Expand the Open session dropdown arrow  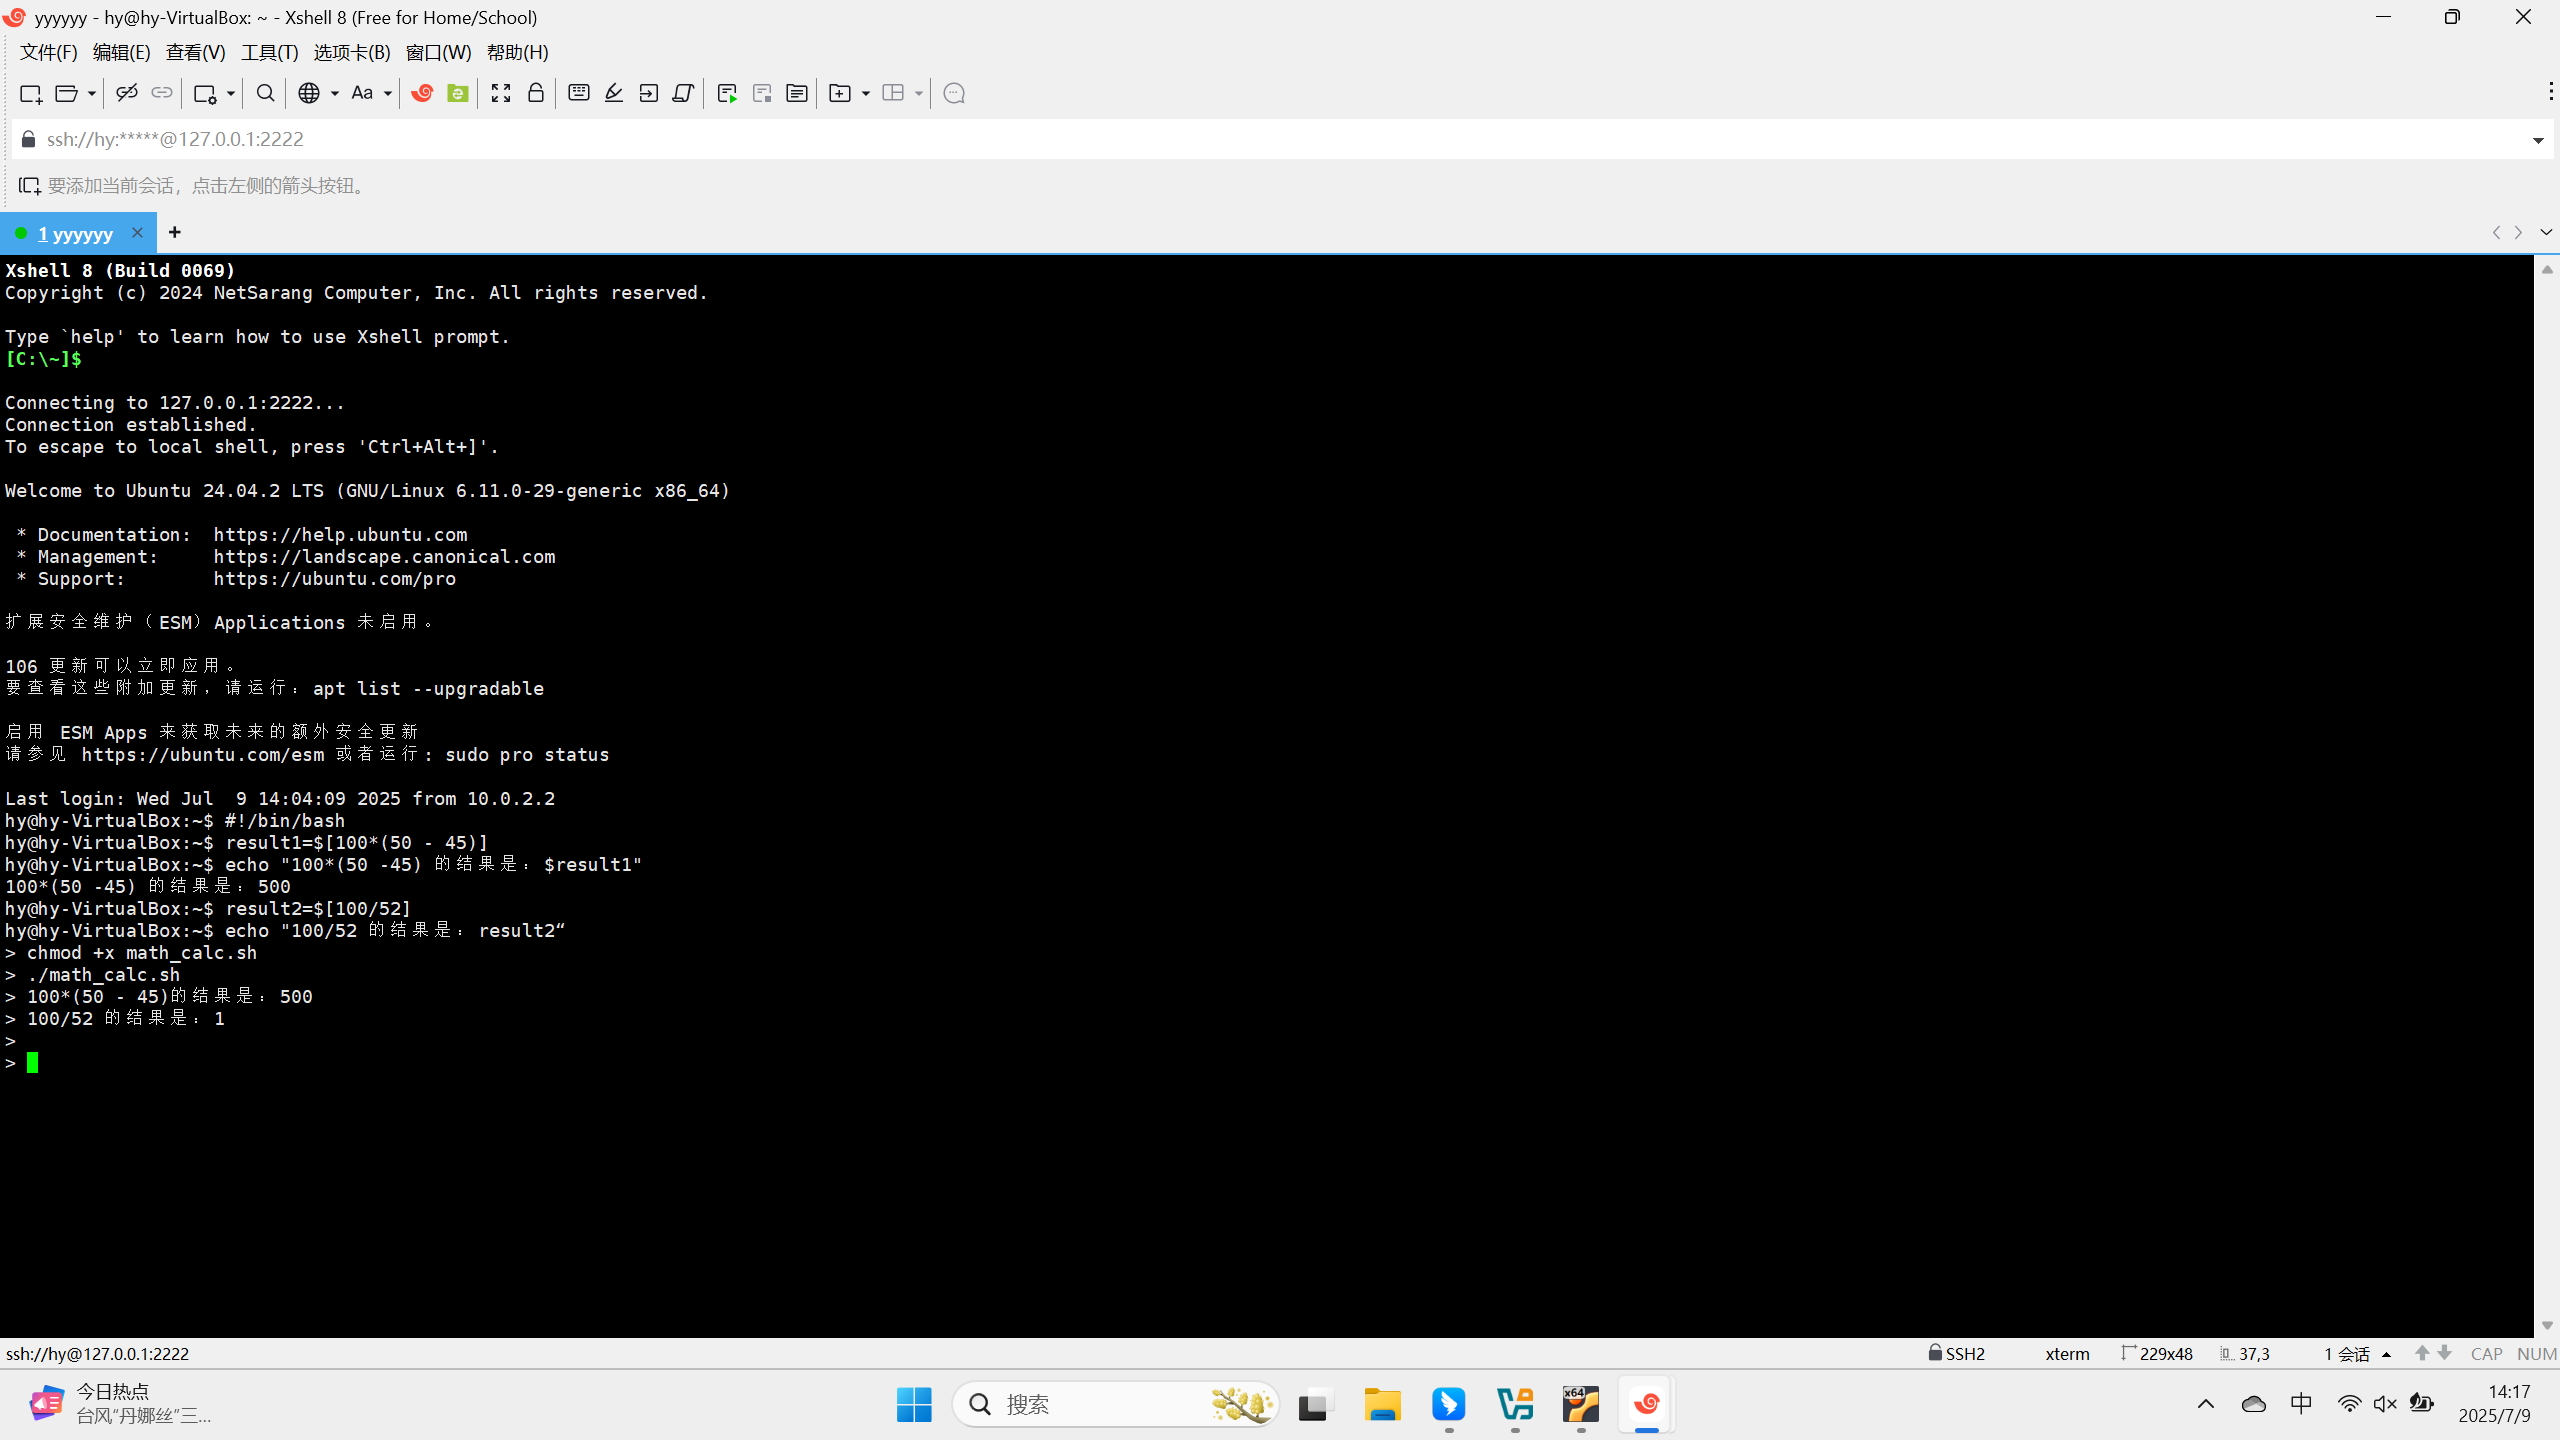click(x=91, y=93)
